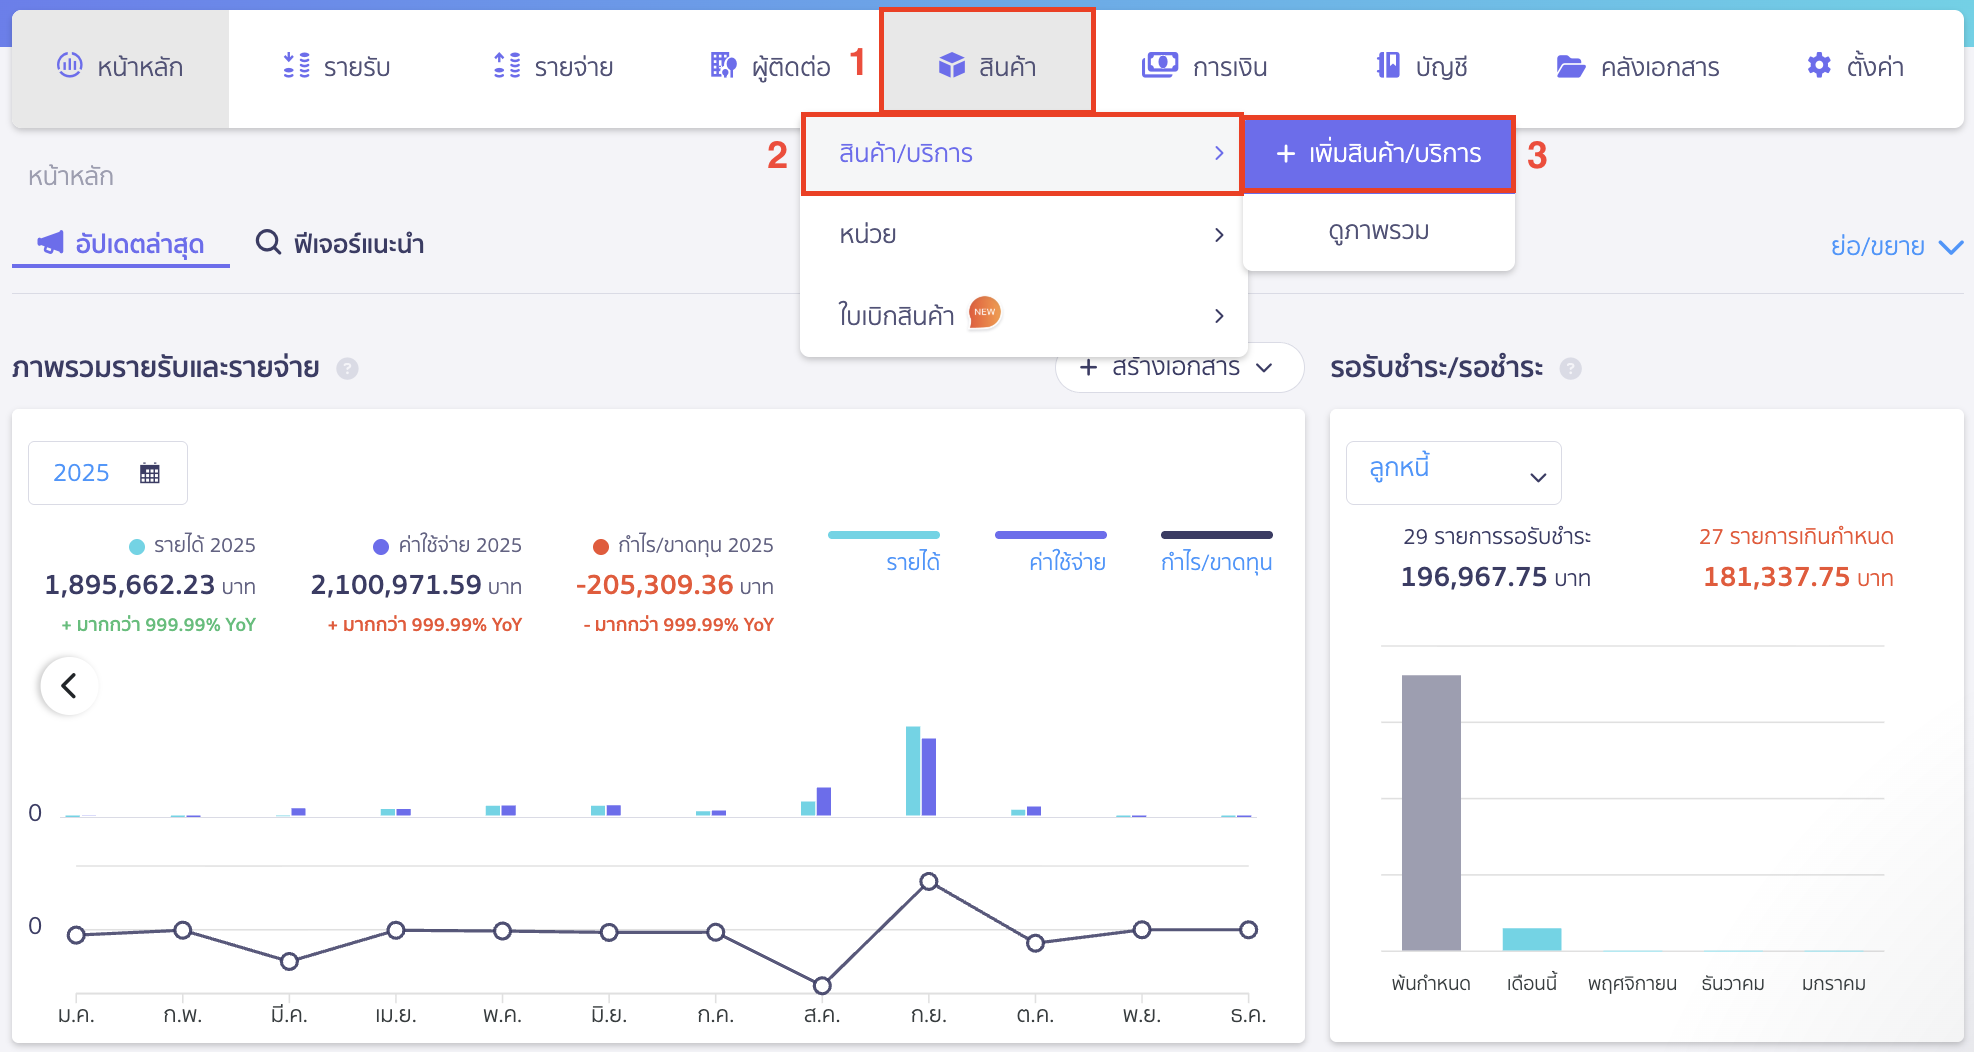Expand หน่วย submenu
The width and height of the screenshot is (1974, 1052).
click(1023, 235)
